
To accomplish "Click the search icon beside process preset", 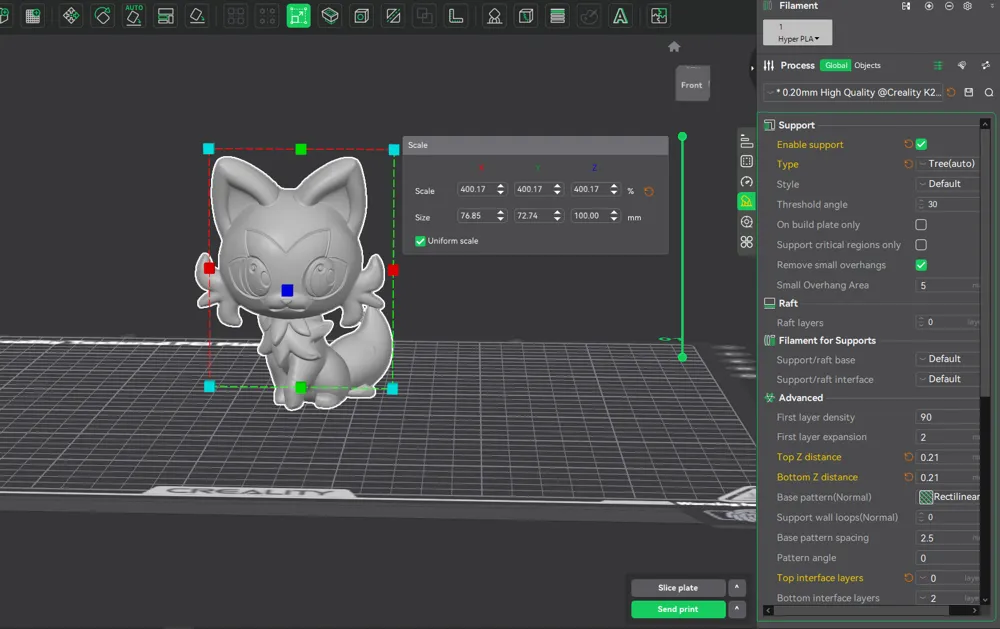I will pyautogui.click(x=989, y=92).
